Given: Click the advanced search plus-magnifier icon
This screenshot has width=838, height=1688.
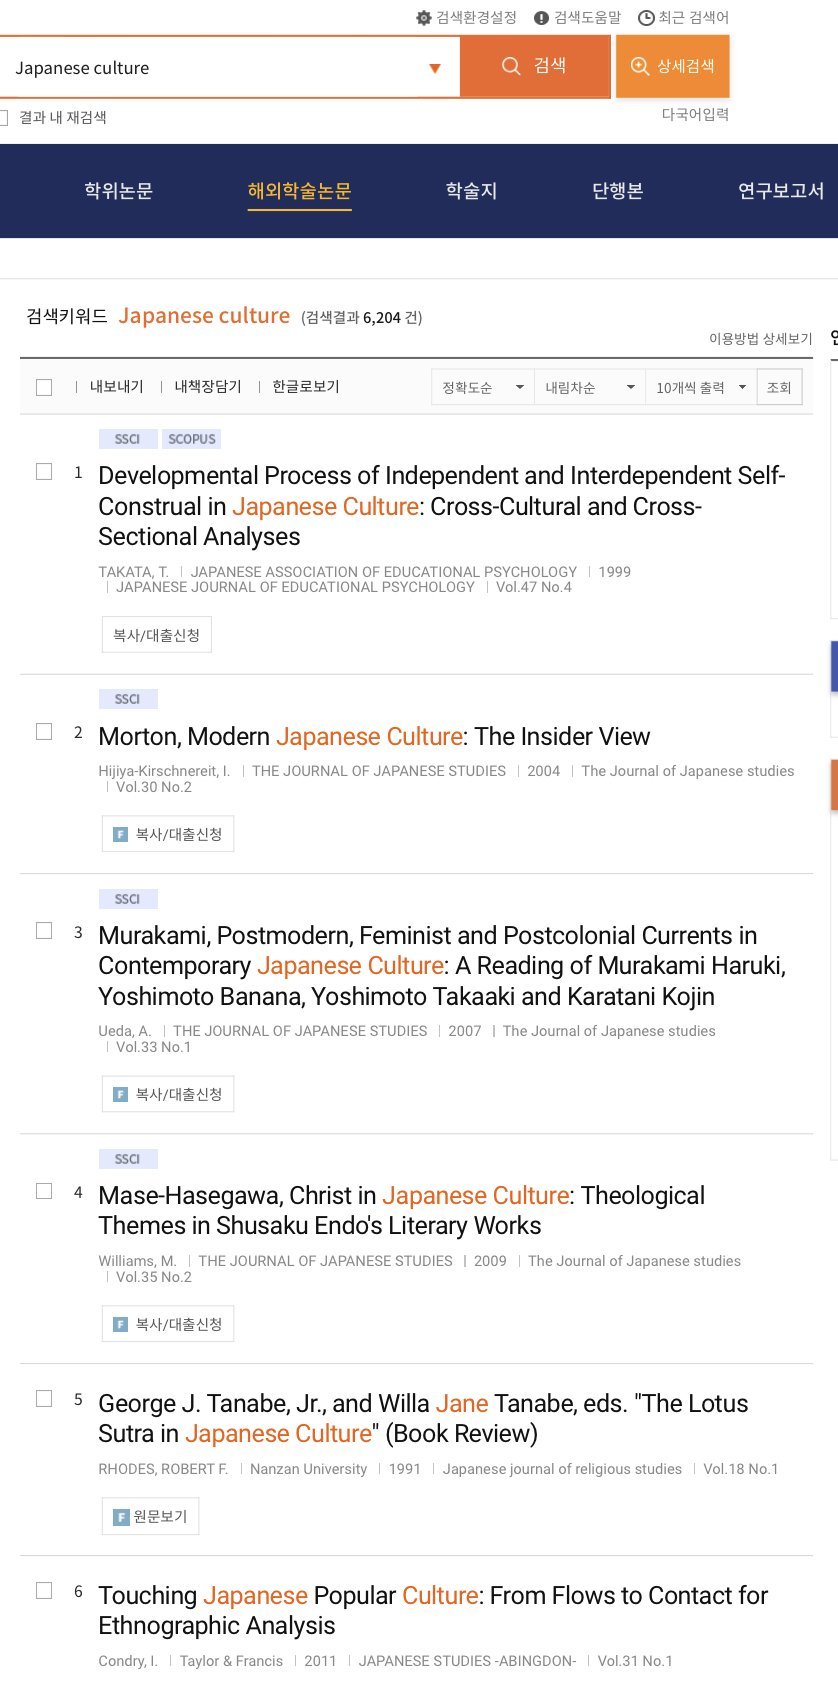Looking at the screenshot, I should coord(640,66).
